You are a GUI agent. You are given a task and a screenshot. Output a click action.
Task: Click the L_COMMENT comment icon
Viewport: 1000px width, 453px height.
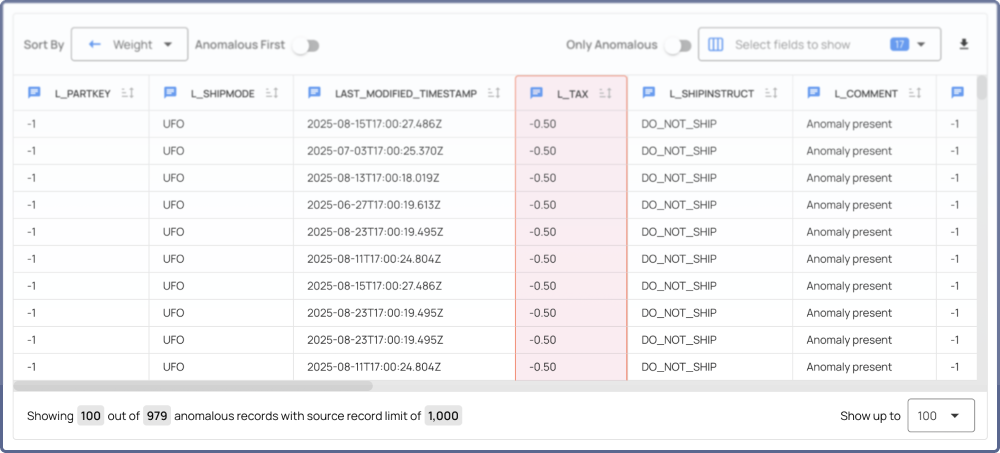click(x=813, y=93)
